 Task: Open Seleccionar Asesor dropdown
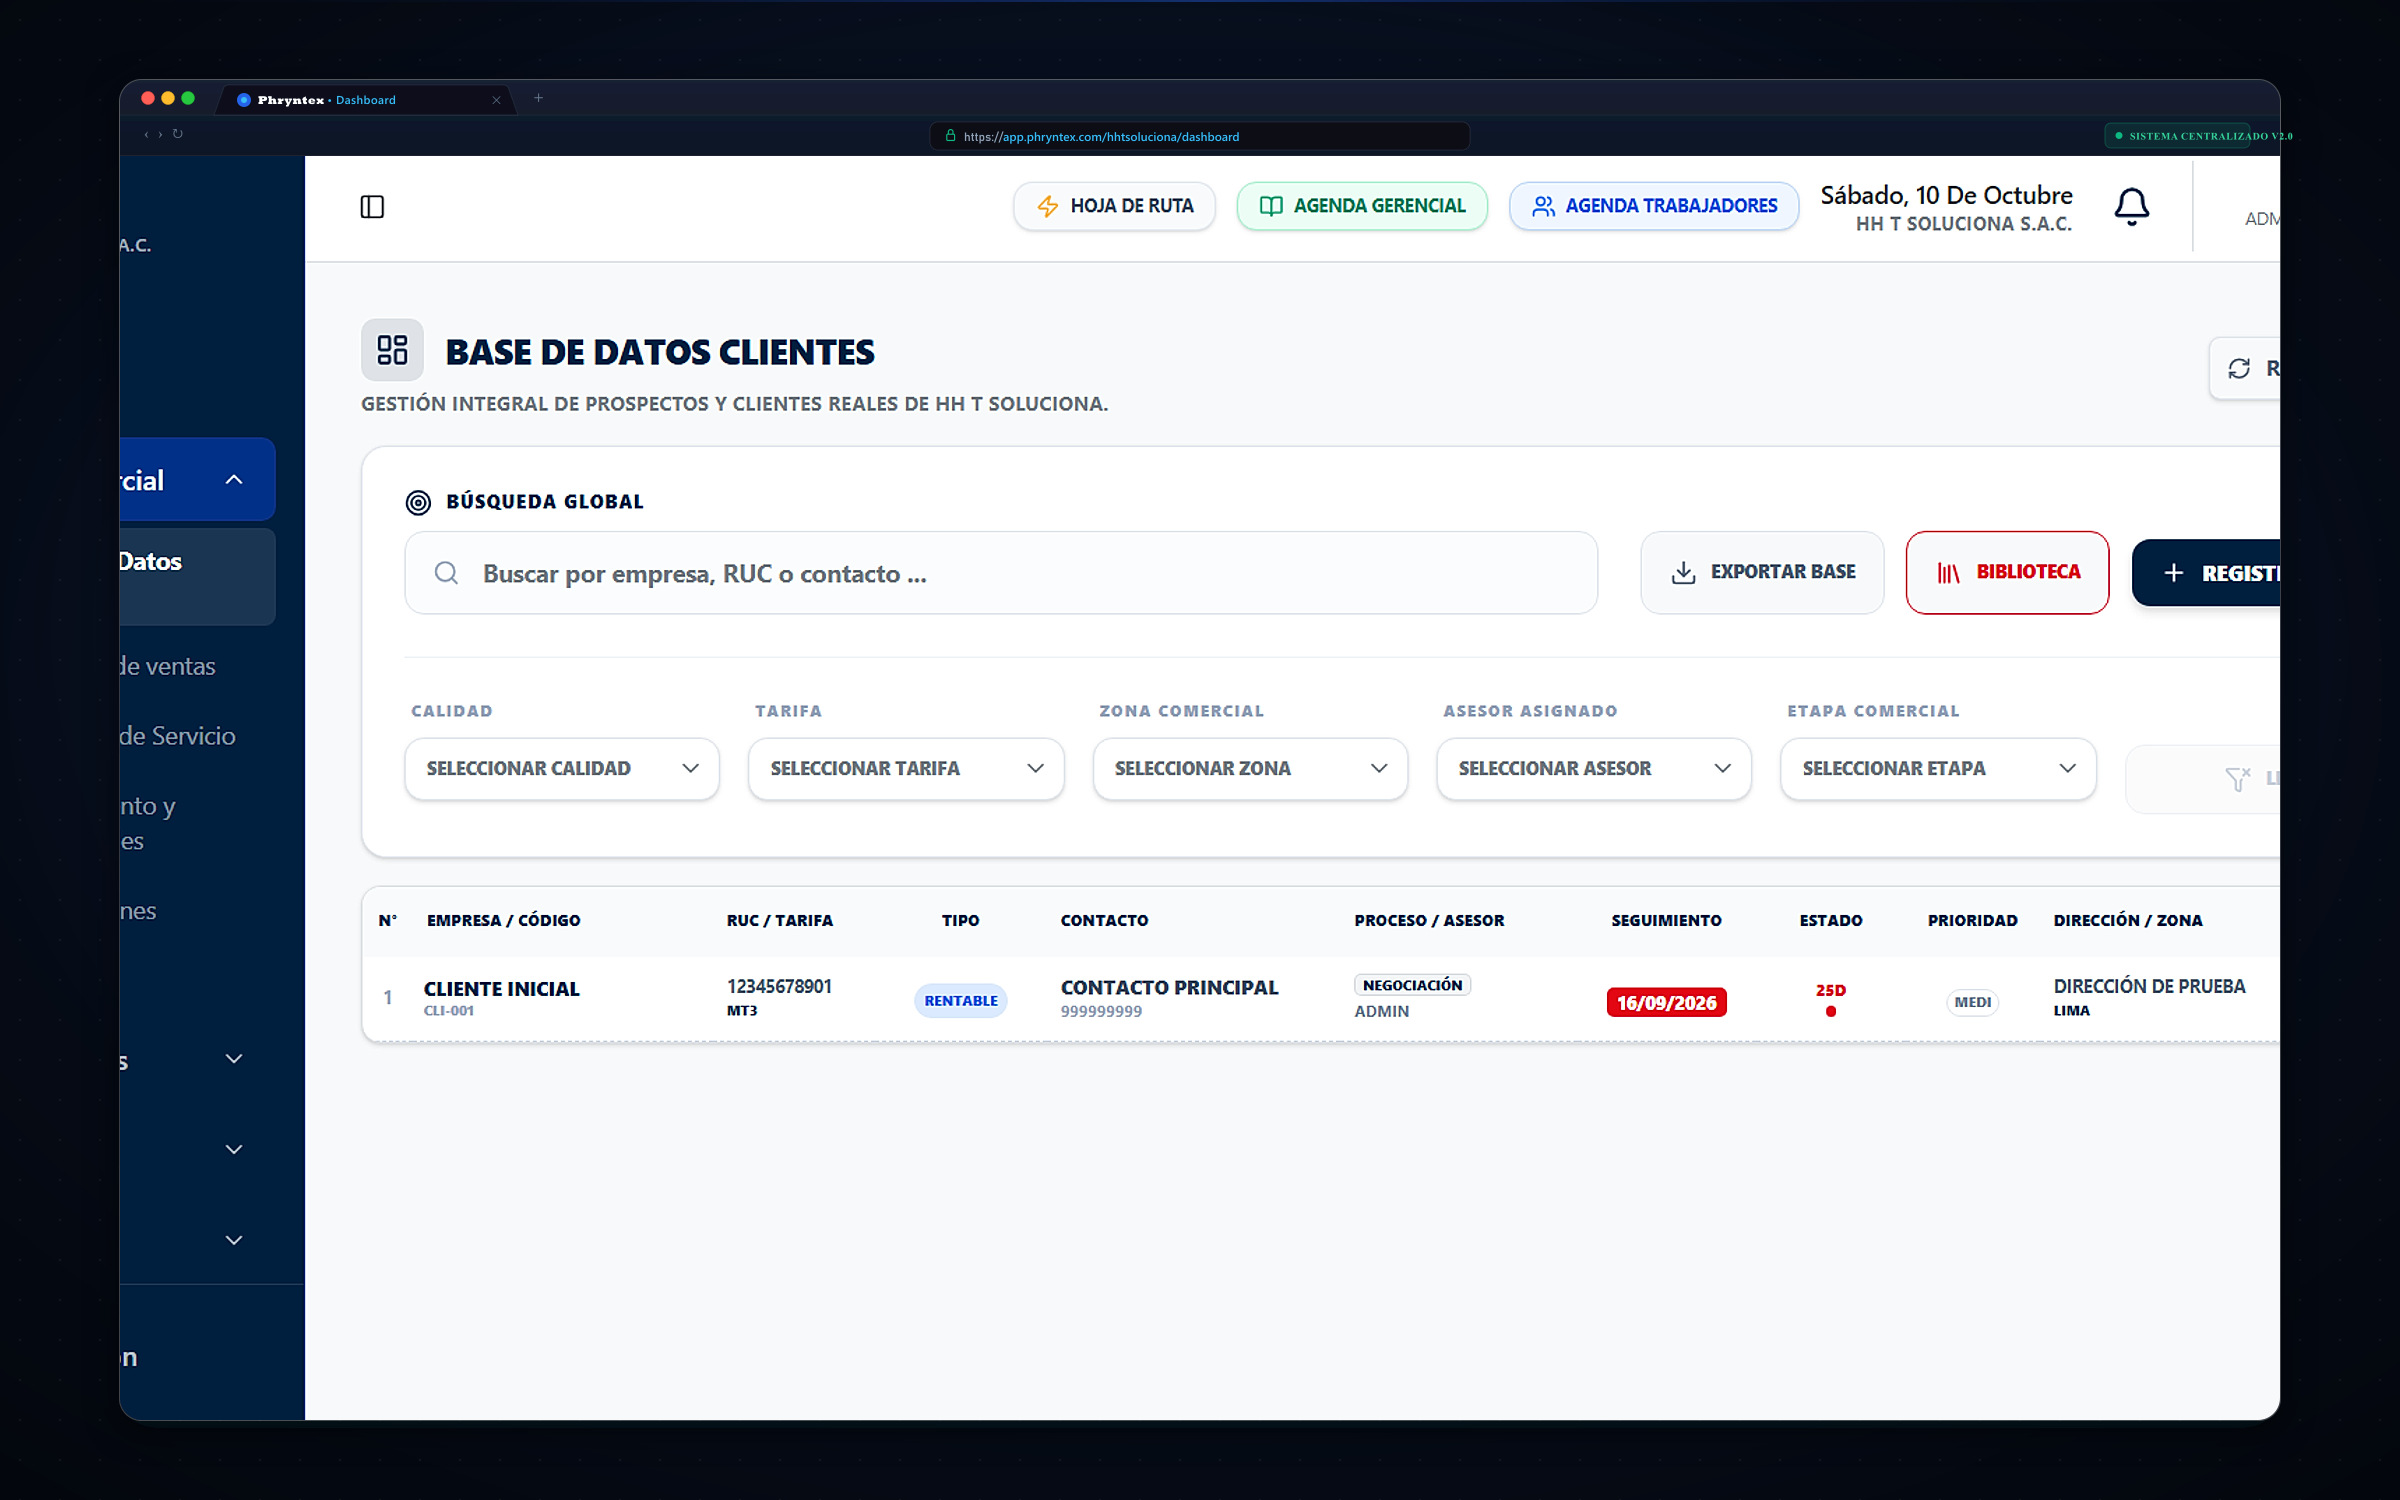click(x=1594, y=768)
